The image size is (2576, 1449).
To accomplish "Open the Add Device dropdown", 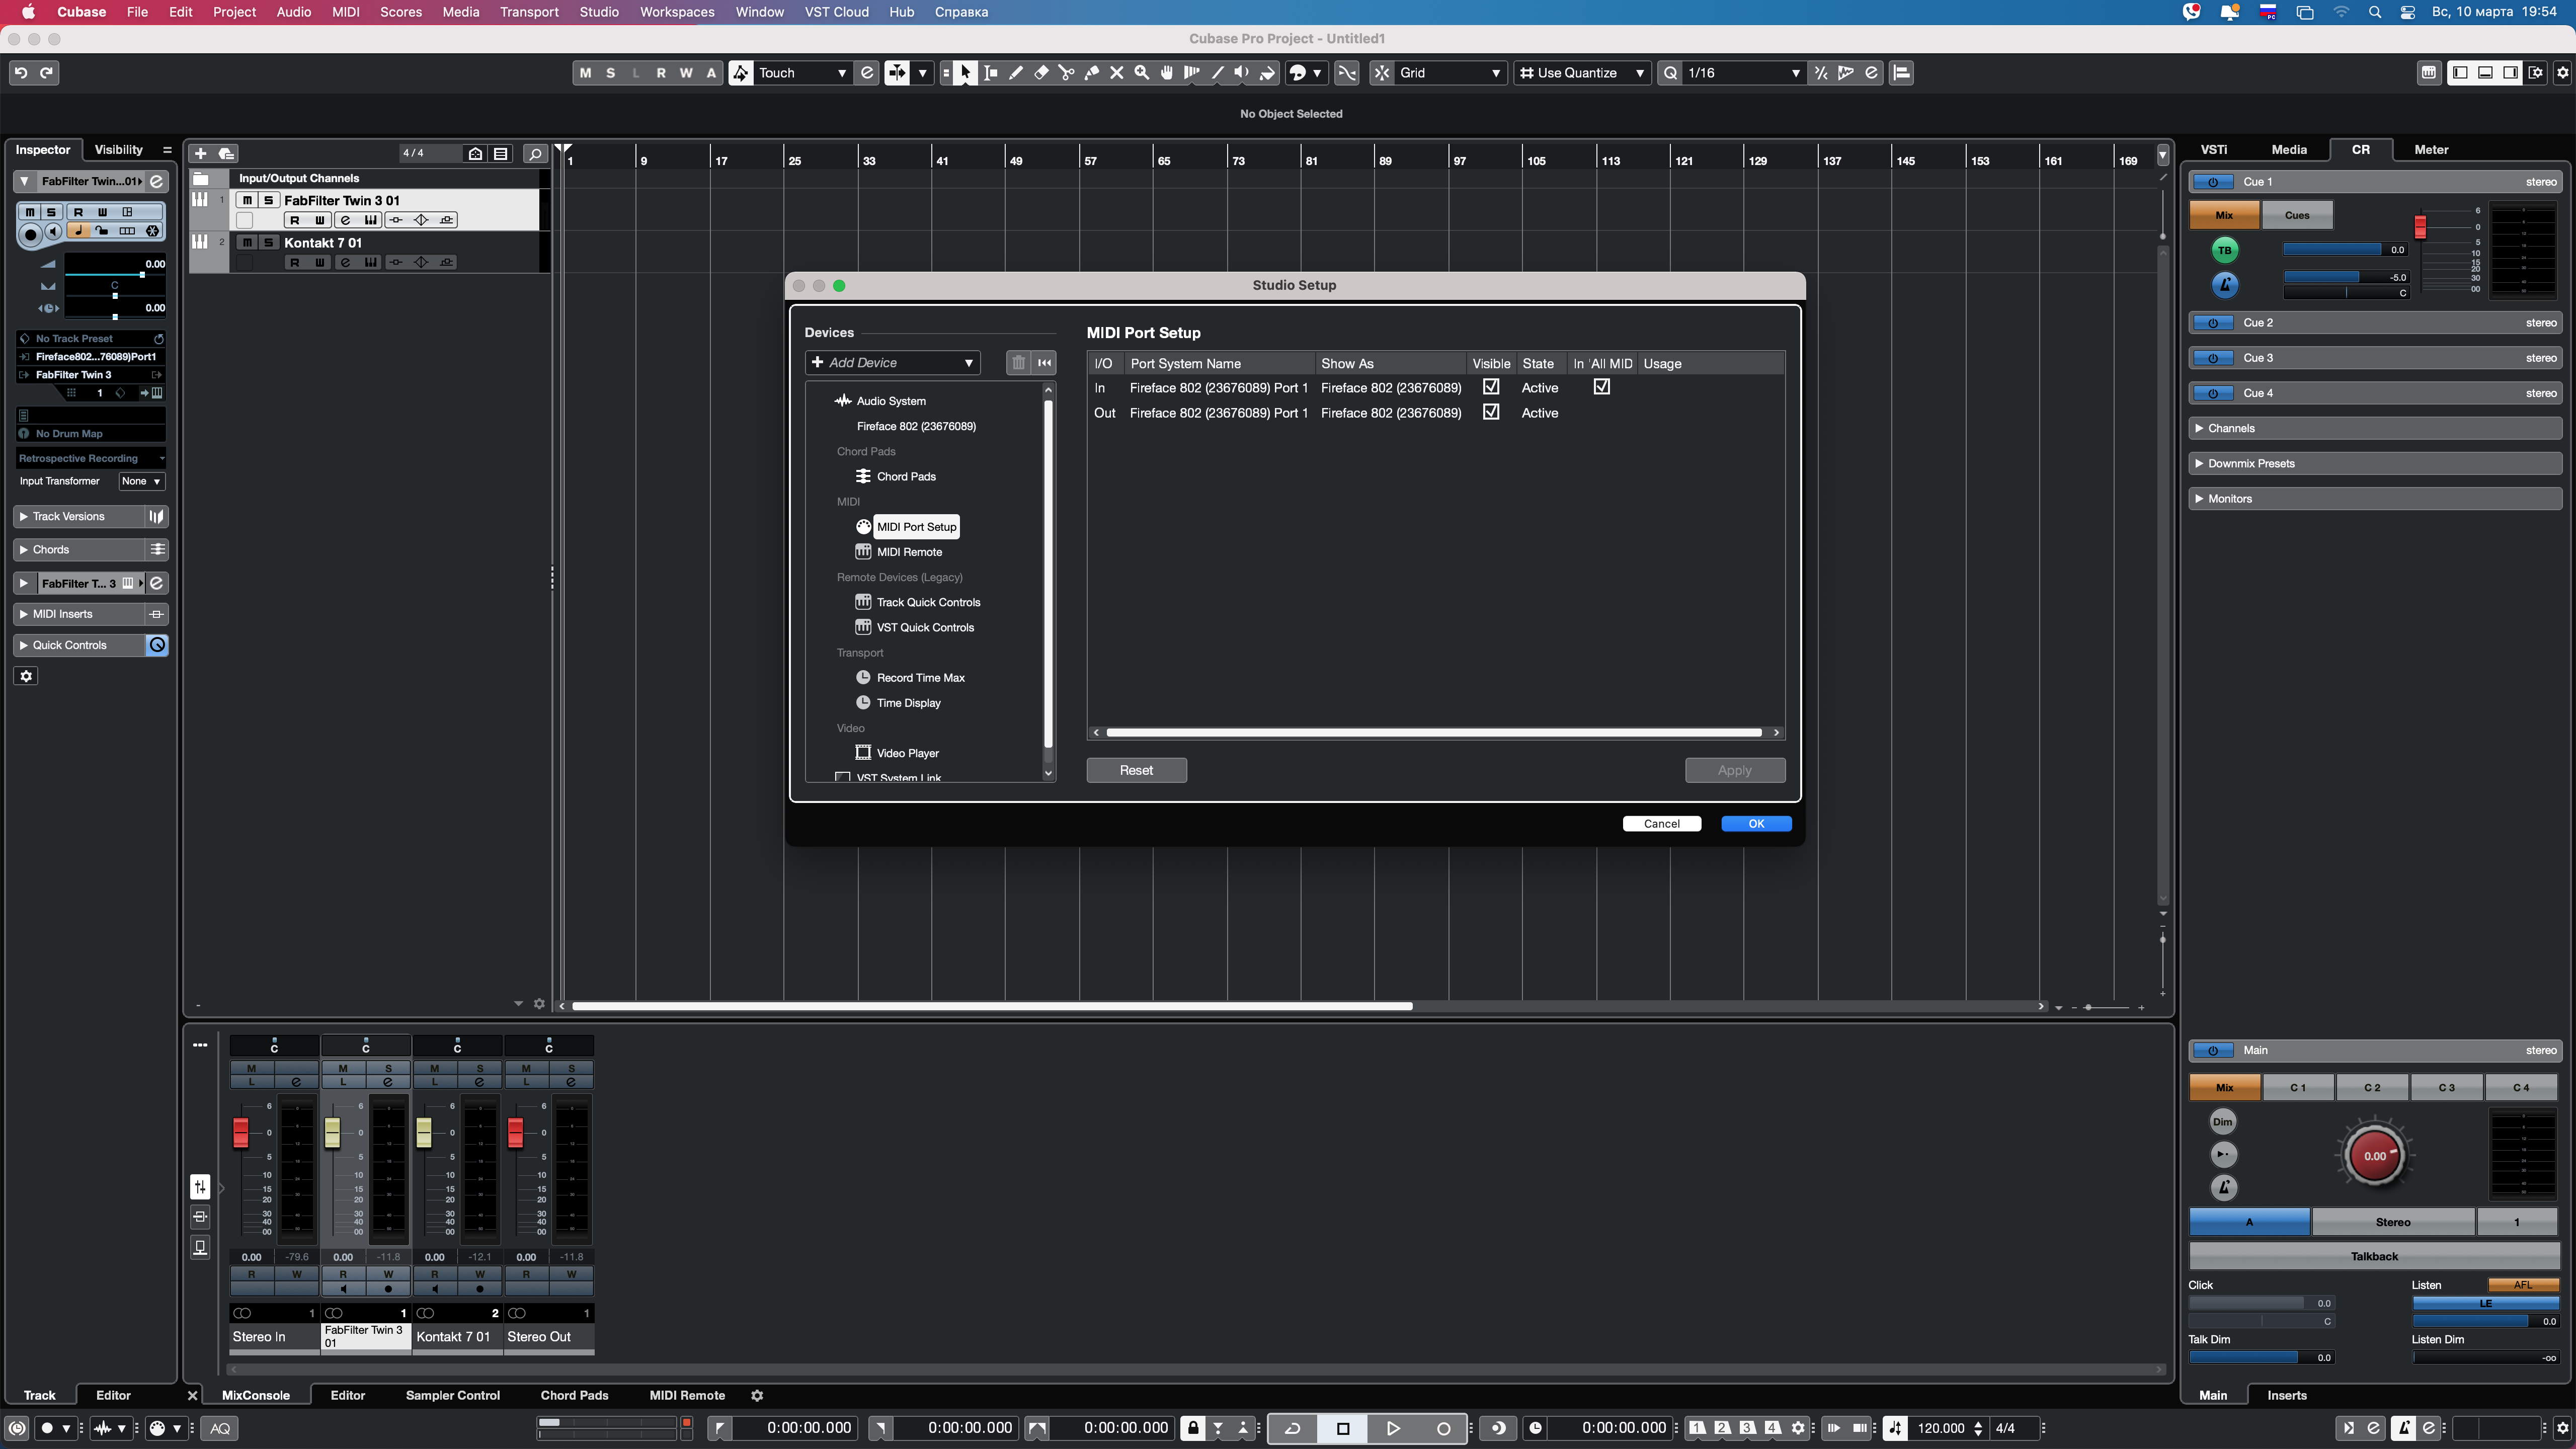I will [893, 363].
